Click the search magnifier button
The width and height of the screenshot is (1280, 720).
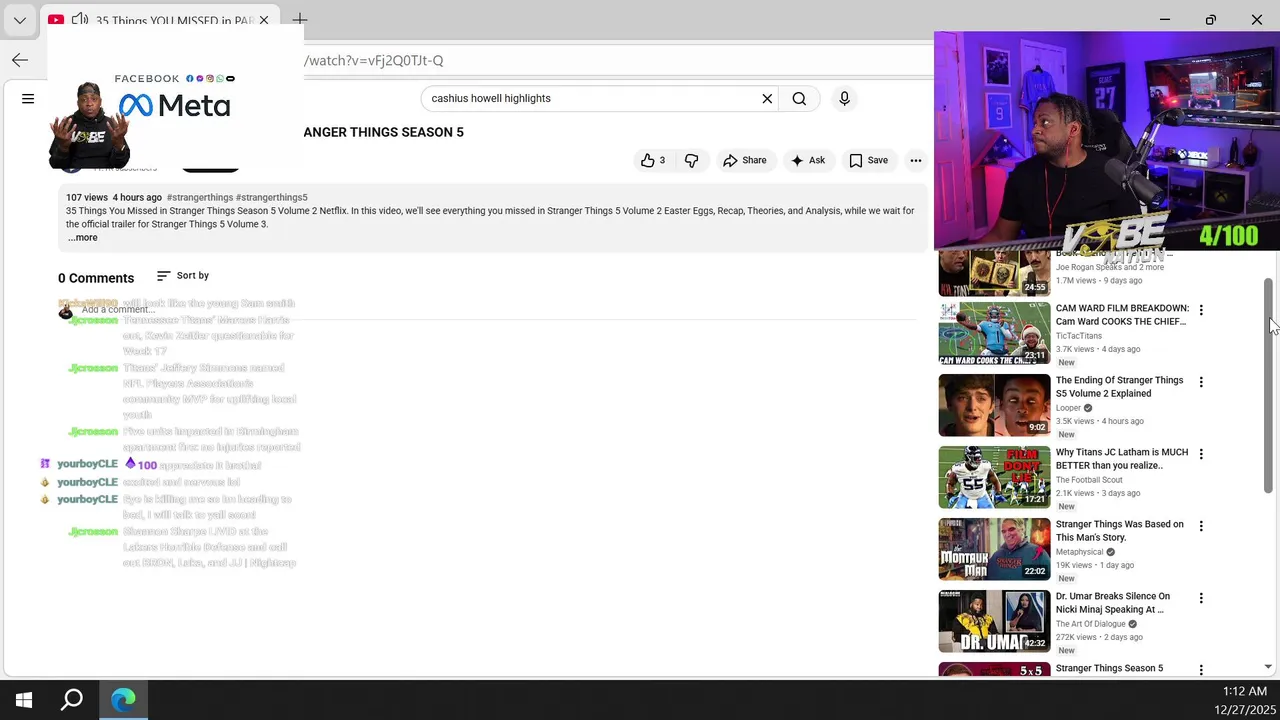pos(799,99)
